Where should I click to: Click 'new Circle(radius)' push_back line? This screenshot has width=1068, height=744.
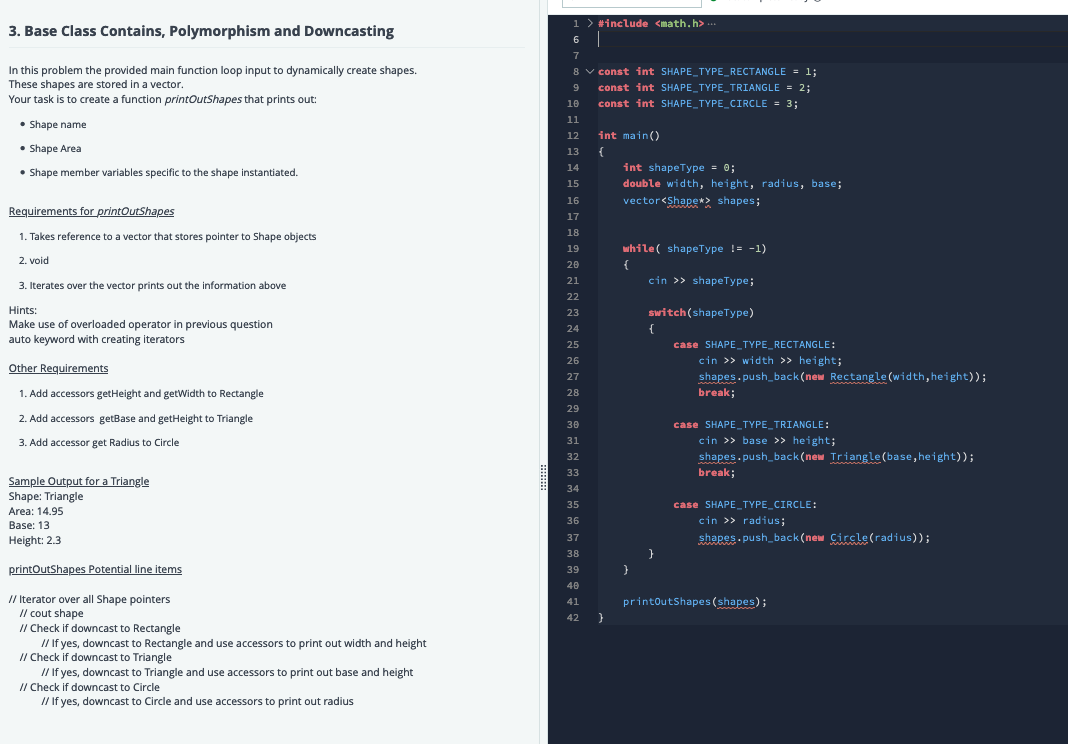tap(814, 538)
